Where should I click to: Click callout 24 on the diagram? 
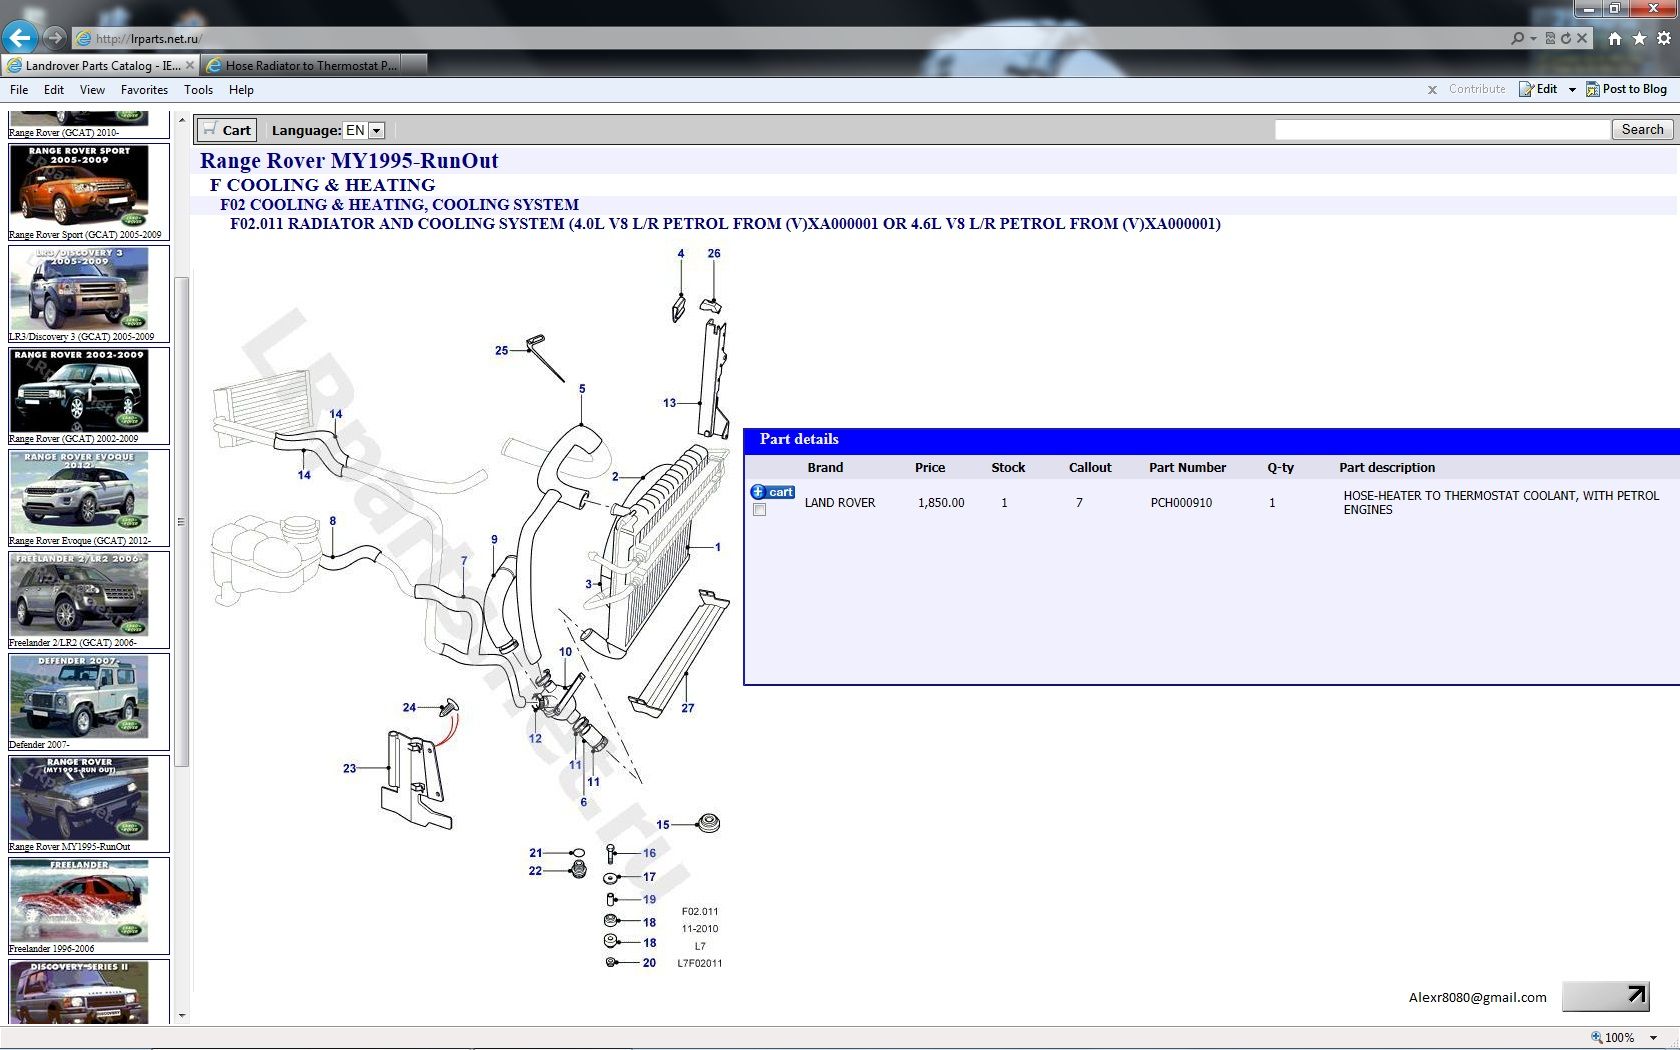409,708
